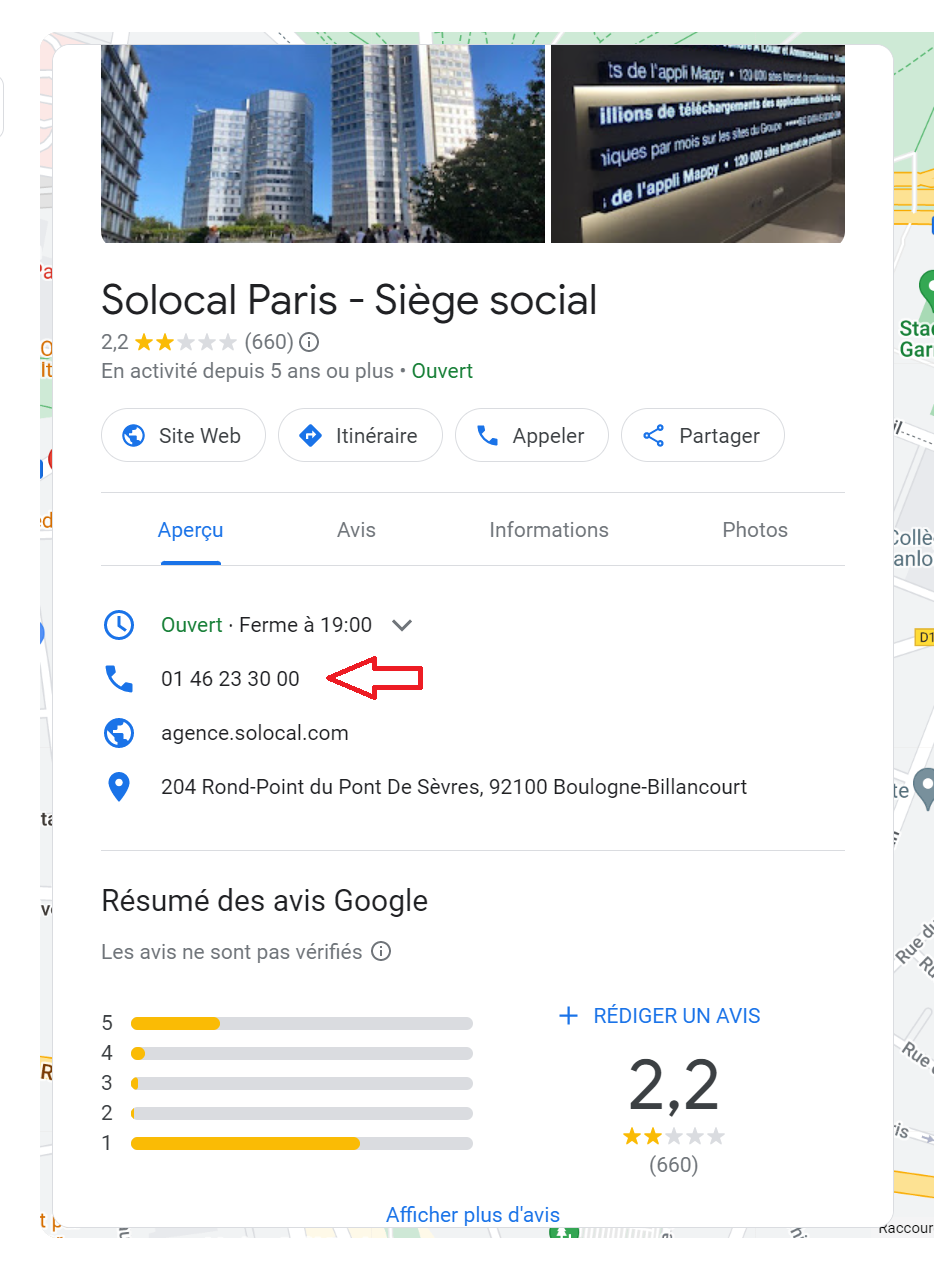Click the info icon next to the rating count
Screen dimensions: 934x1270
click(310, 342)
